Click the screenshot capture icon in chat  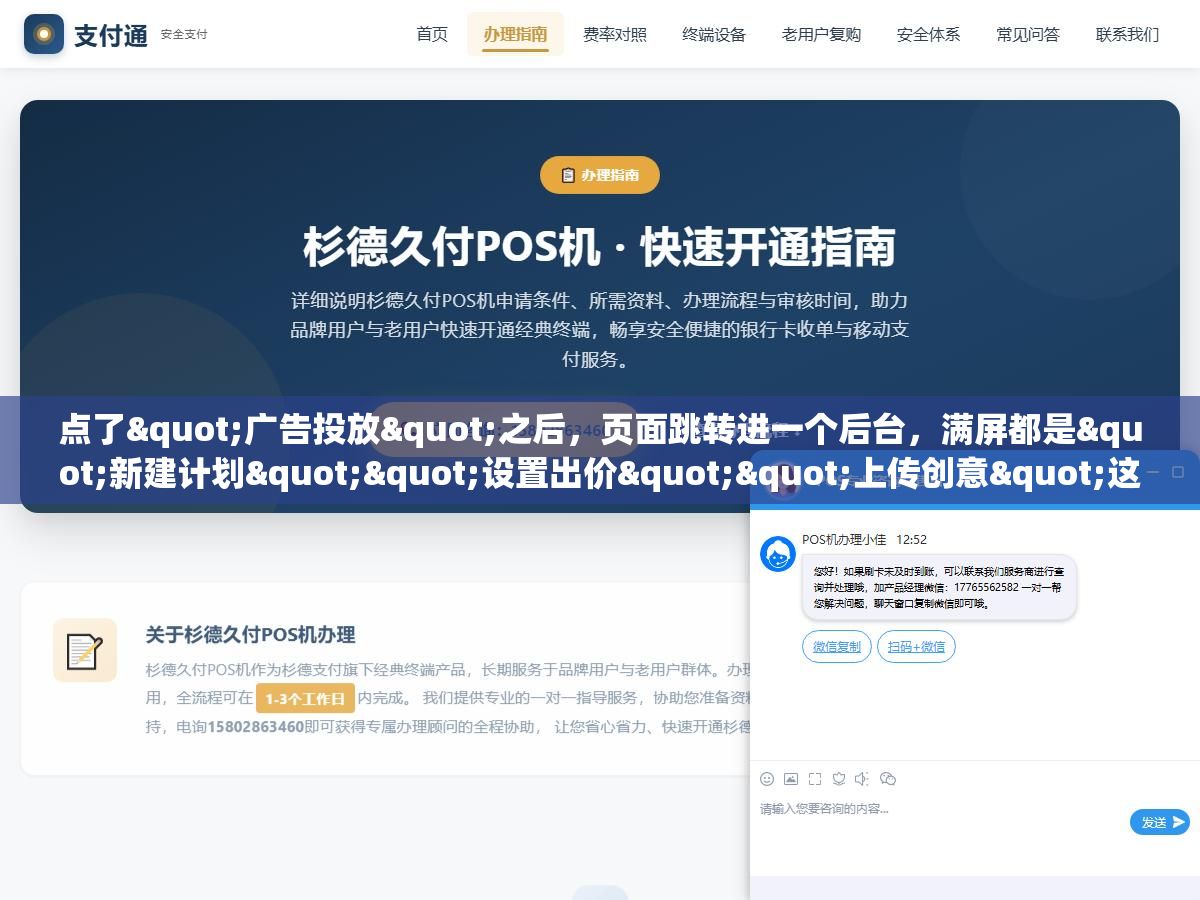[x=815, y=779]
